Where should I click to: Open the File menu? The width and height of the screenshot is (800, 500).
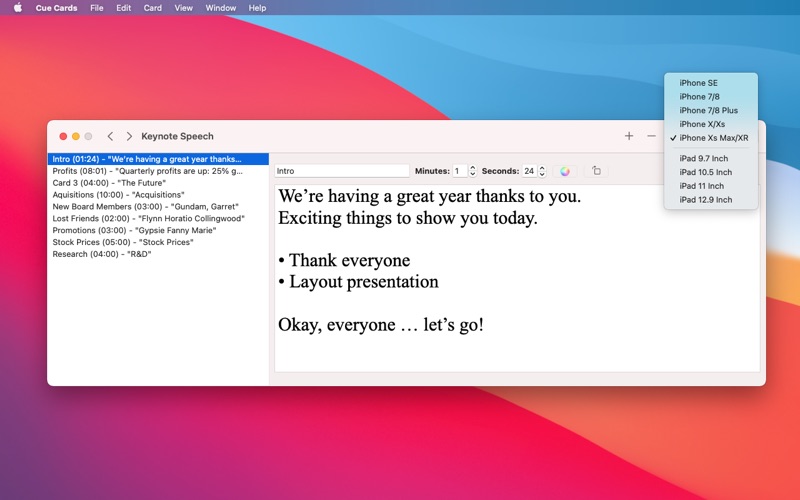96,8
